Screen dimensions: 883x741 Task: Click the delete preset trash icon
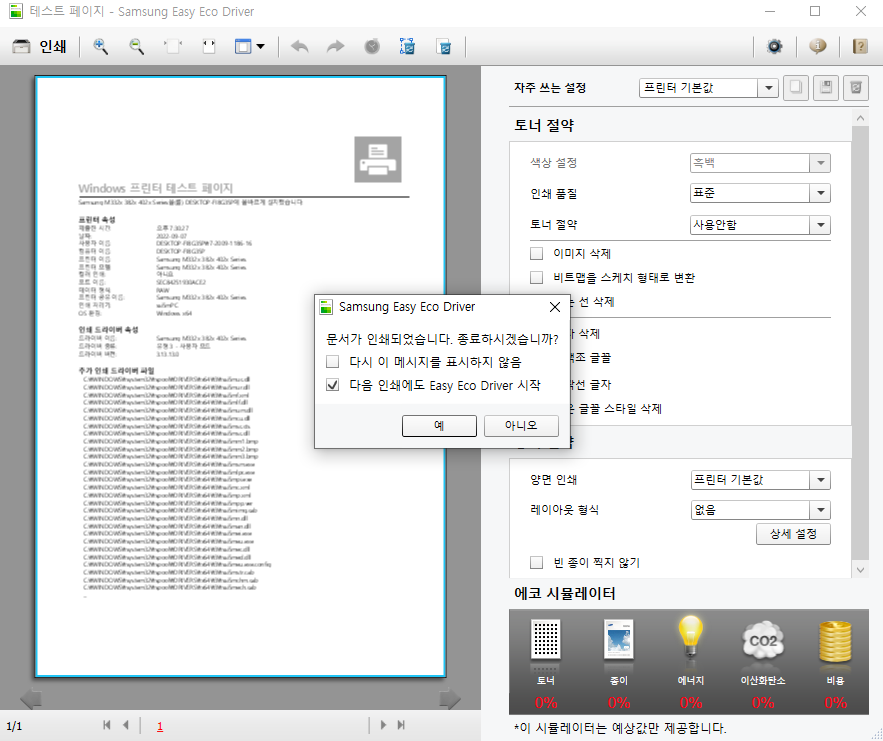855,88
